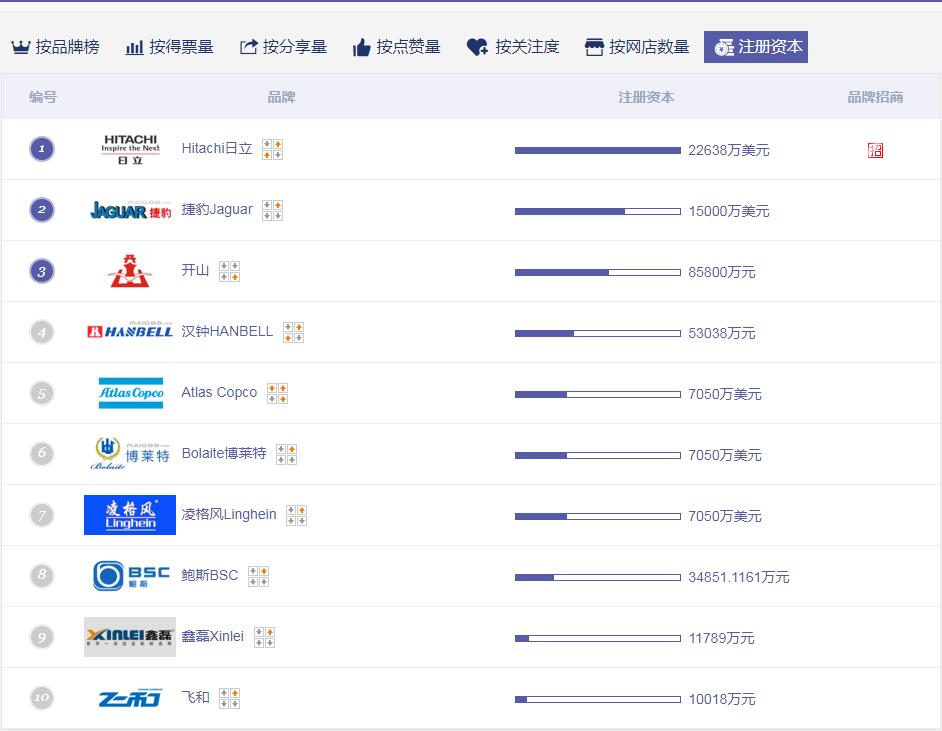Click the thumbs-up icon beside 按点赞量
The width and height of the screenshot is (942, 731).
[x=361, y=47]
